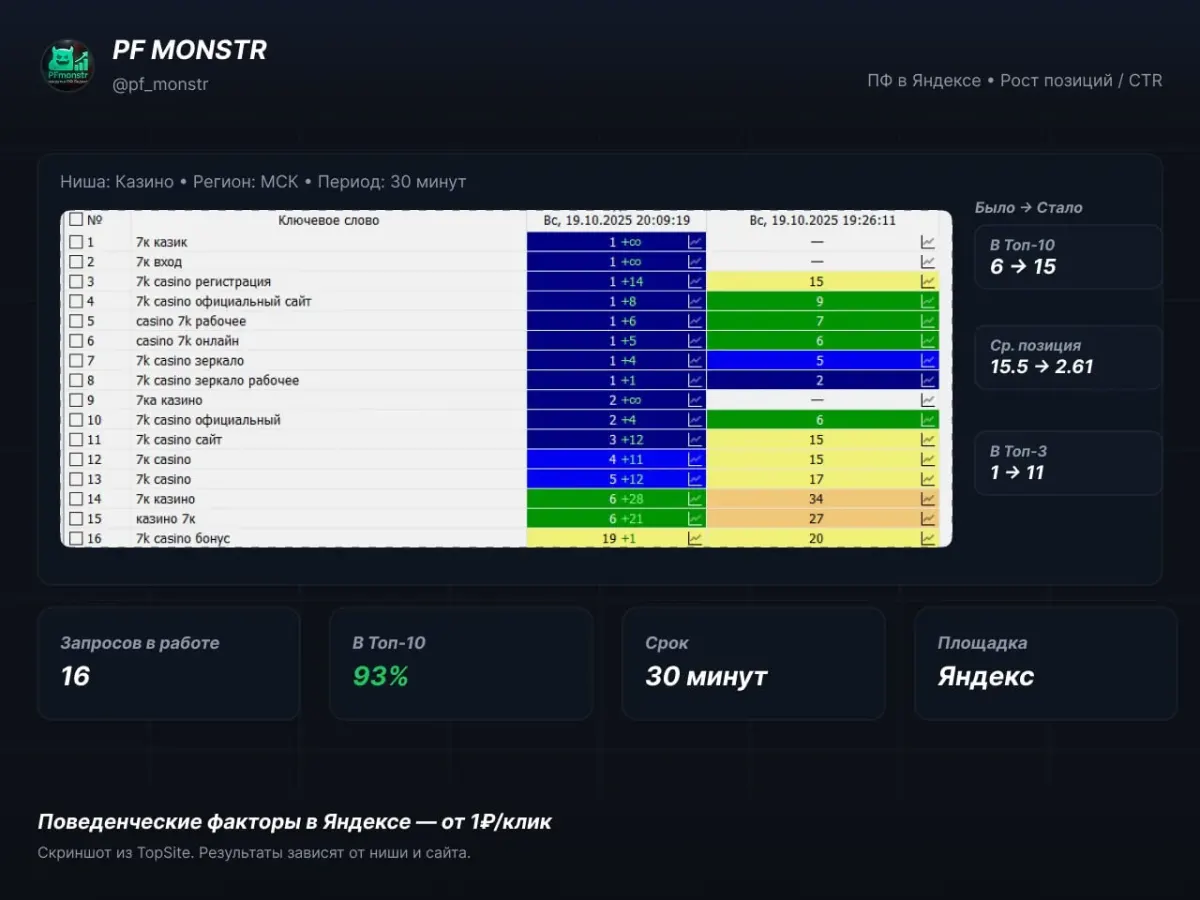
Task: Sort by the "Ключевое слово" column header
Action: [329, 220]
